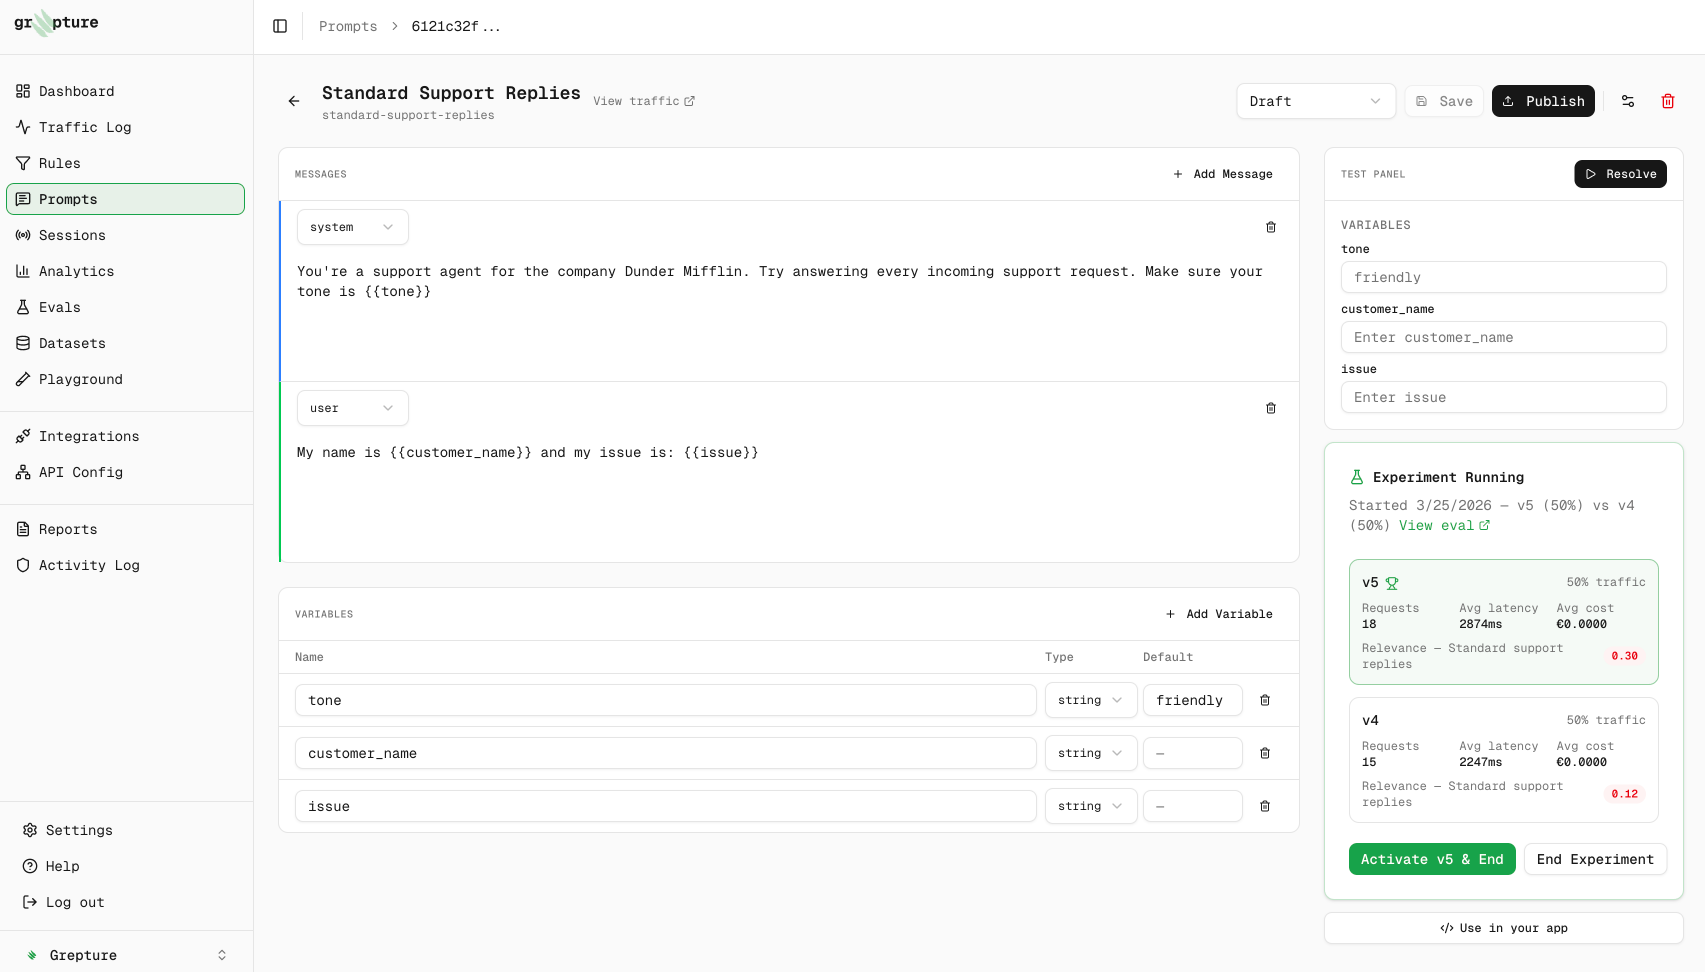Log out of the account

(x=126, y=902)
